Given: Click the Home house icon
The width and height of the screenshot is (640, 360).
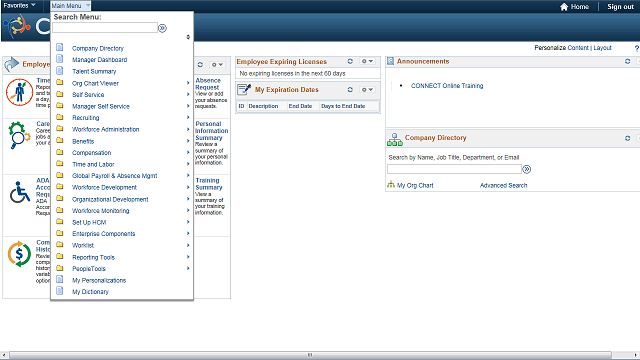Looking at the screenshot, I should pos(564,7).
